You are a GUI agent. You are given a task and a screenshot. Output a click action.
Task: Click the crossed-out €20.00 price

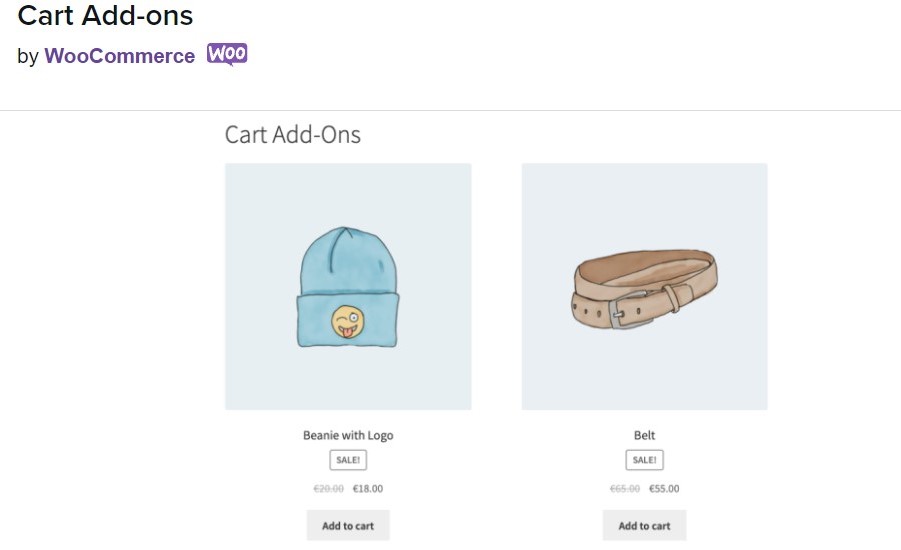click(x=328, y=489)
